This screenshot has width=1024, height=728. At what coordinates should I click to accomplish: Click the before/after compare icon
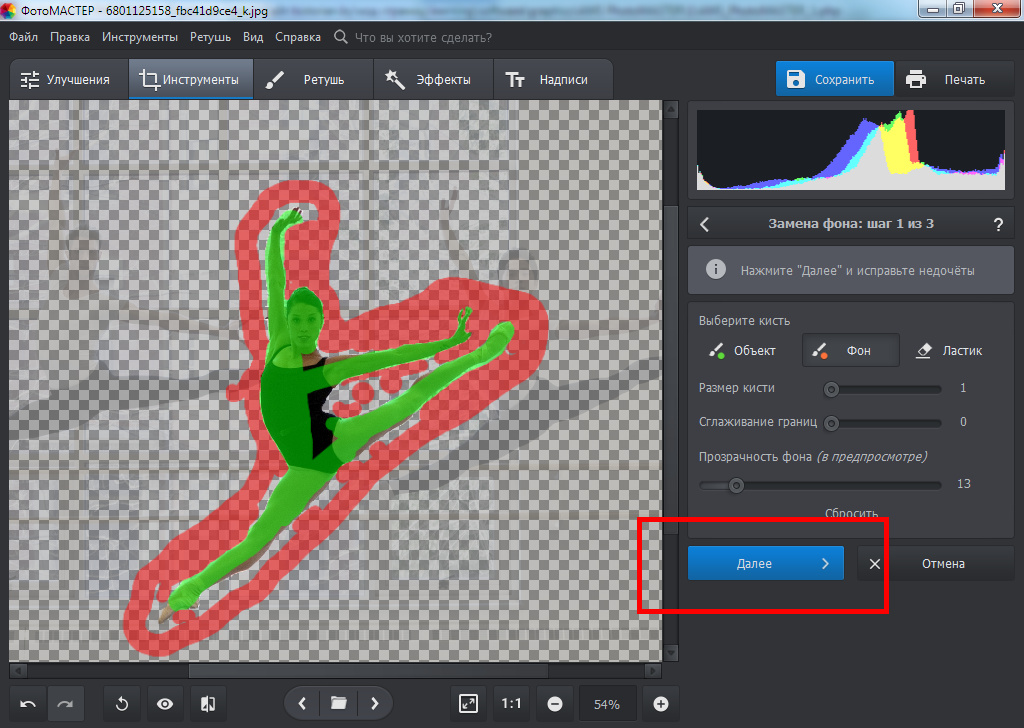pyautogui.click(x=208, y=704)
